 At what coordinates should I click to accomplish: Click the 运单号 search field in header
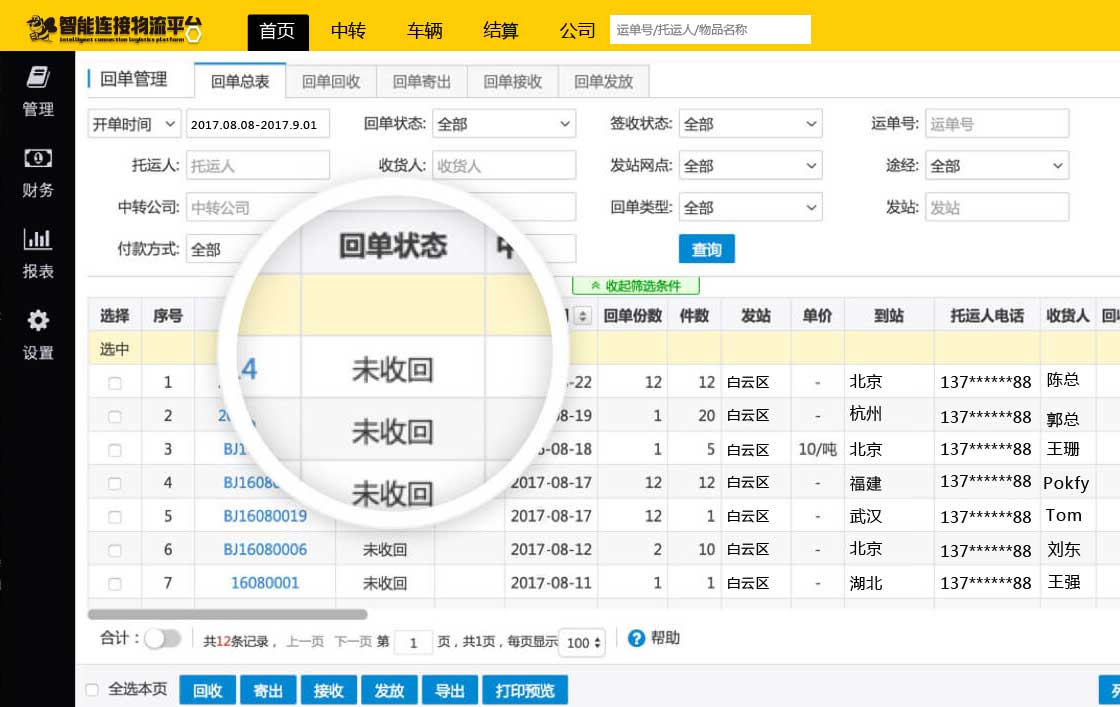tap(710, 30)
